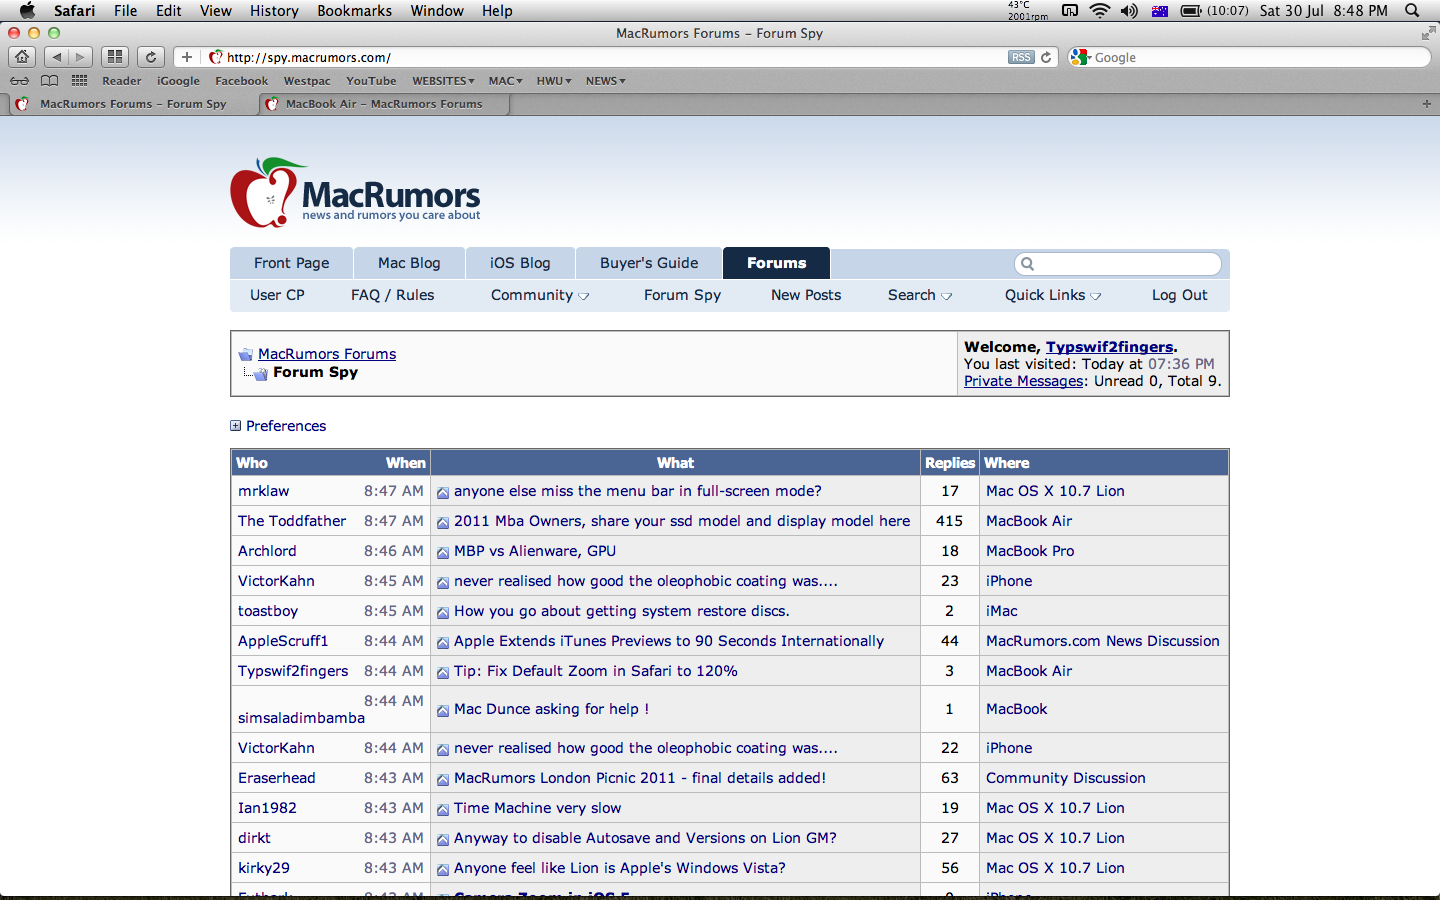The height and width of the screenshot is (900, 1440).
Task: Select the iOS Blog tab
Action: [520, 263]
